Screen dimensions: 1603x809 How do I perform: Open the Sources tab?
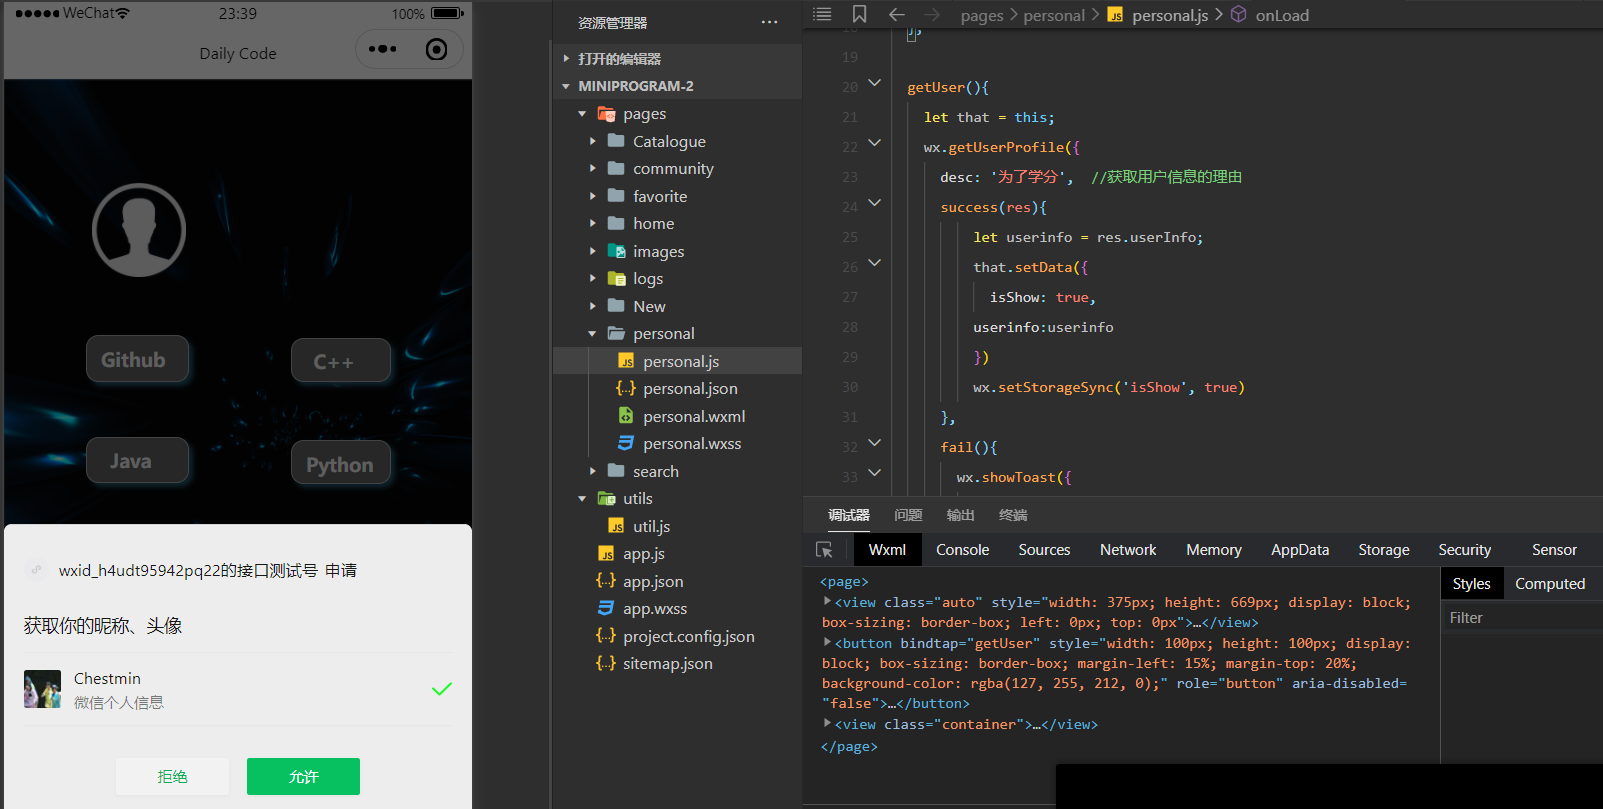coord(1044,550)
